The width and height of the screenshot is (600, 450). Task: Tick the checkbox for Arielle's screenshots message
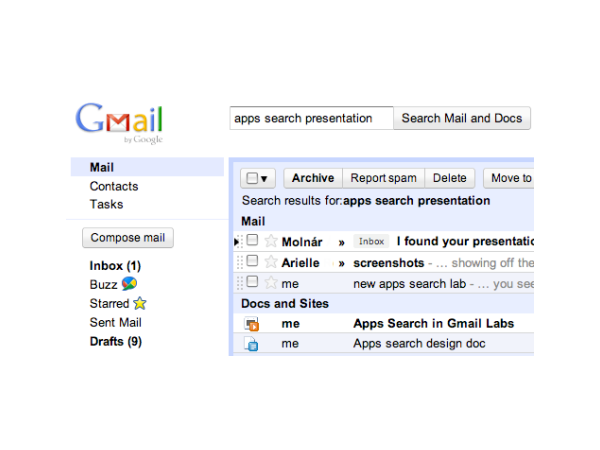[252, 261]
